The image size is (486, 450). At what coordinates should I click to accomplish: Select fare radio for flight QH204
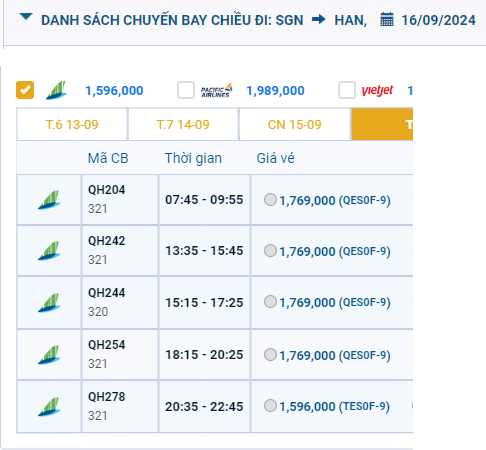pos(270,200)
